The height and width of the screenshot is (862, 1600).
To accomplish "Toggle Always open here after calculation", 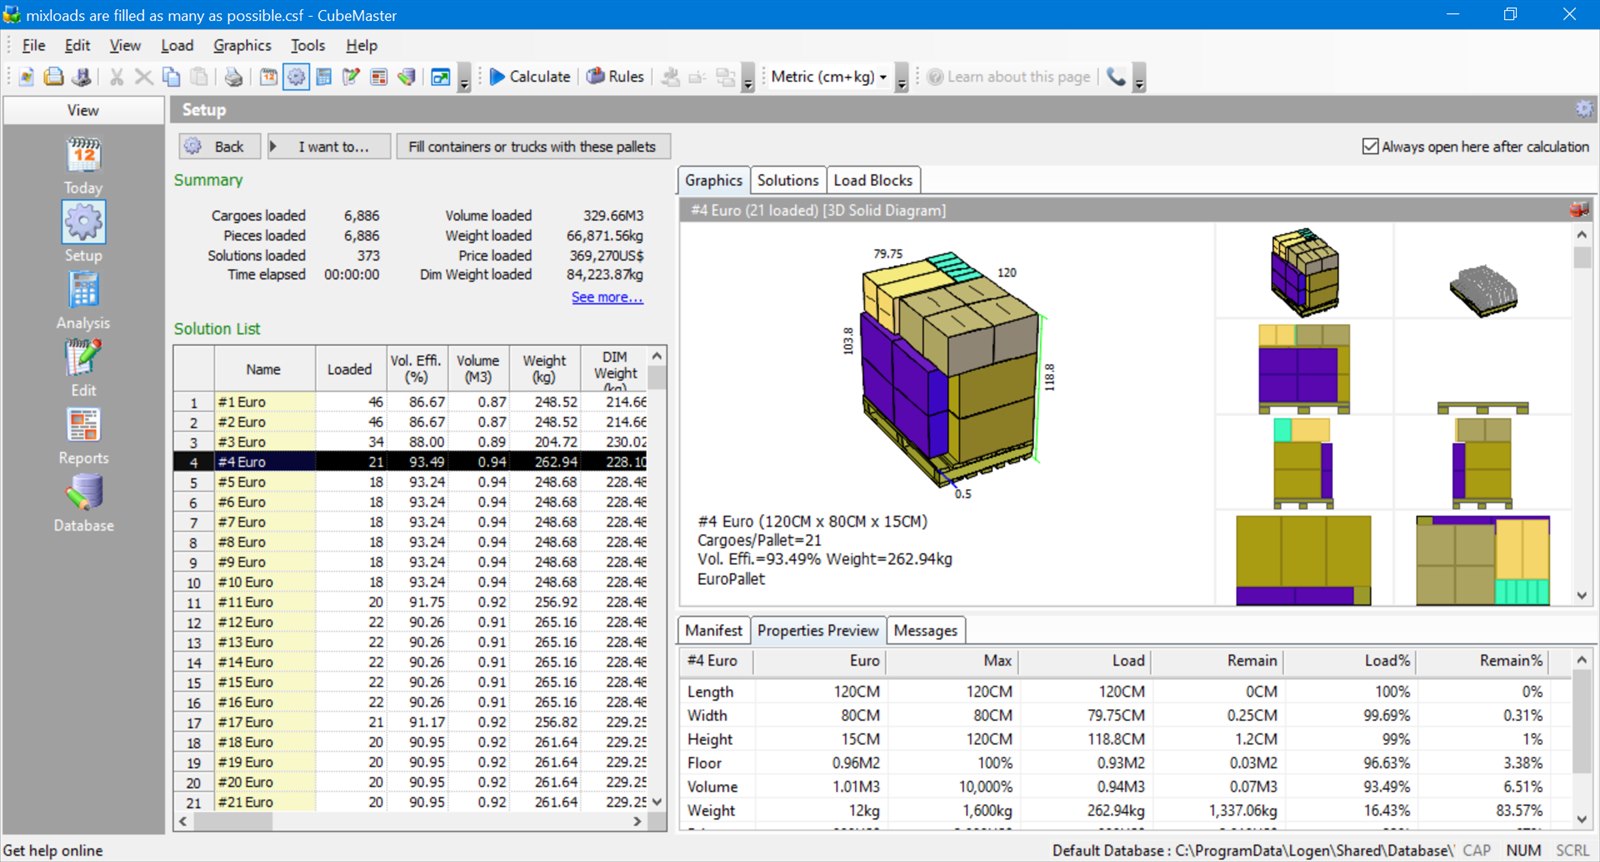I will [1475, 146].
